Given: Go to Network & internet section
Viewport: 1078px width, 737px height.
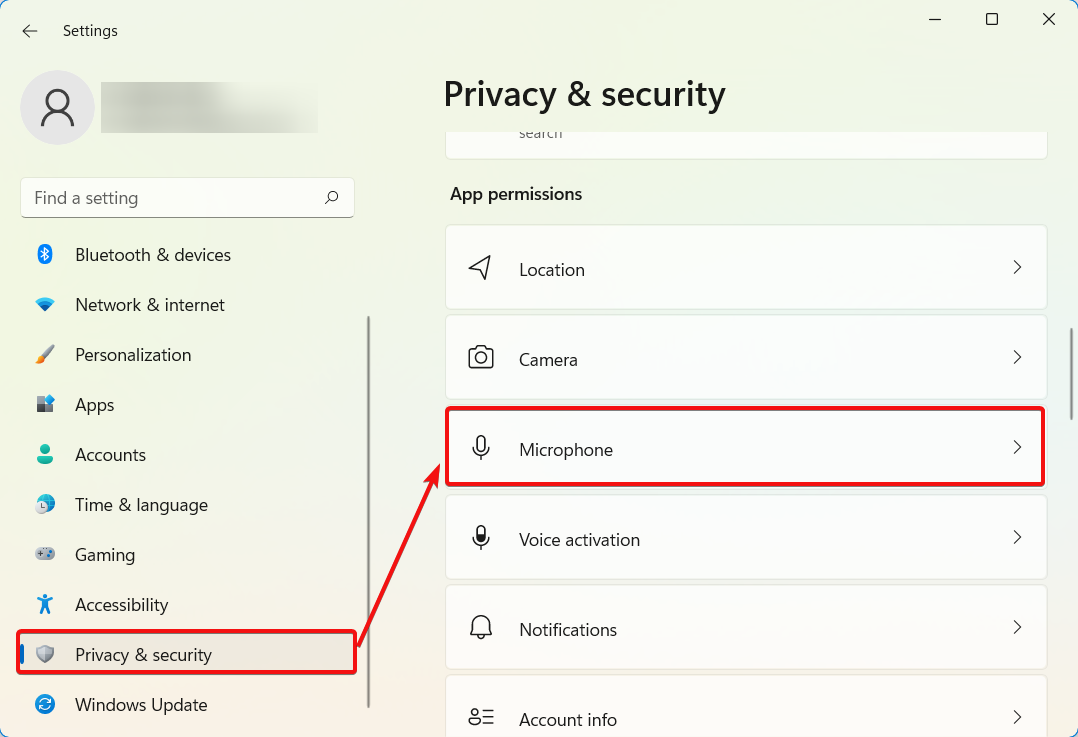Looking at the screenshot, I should [187, 305].
